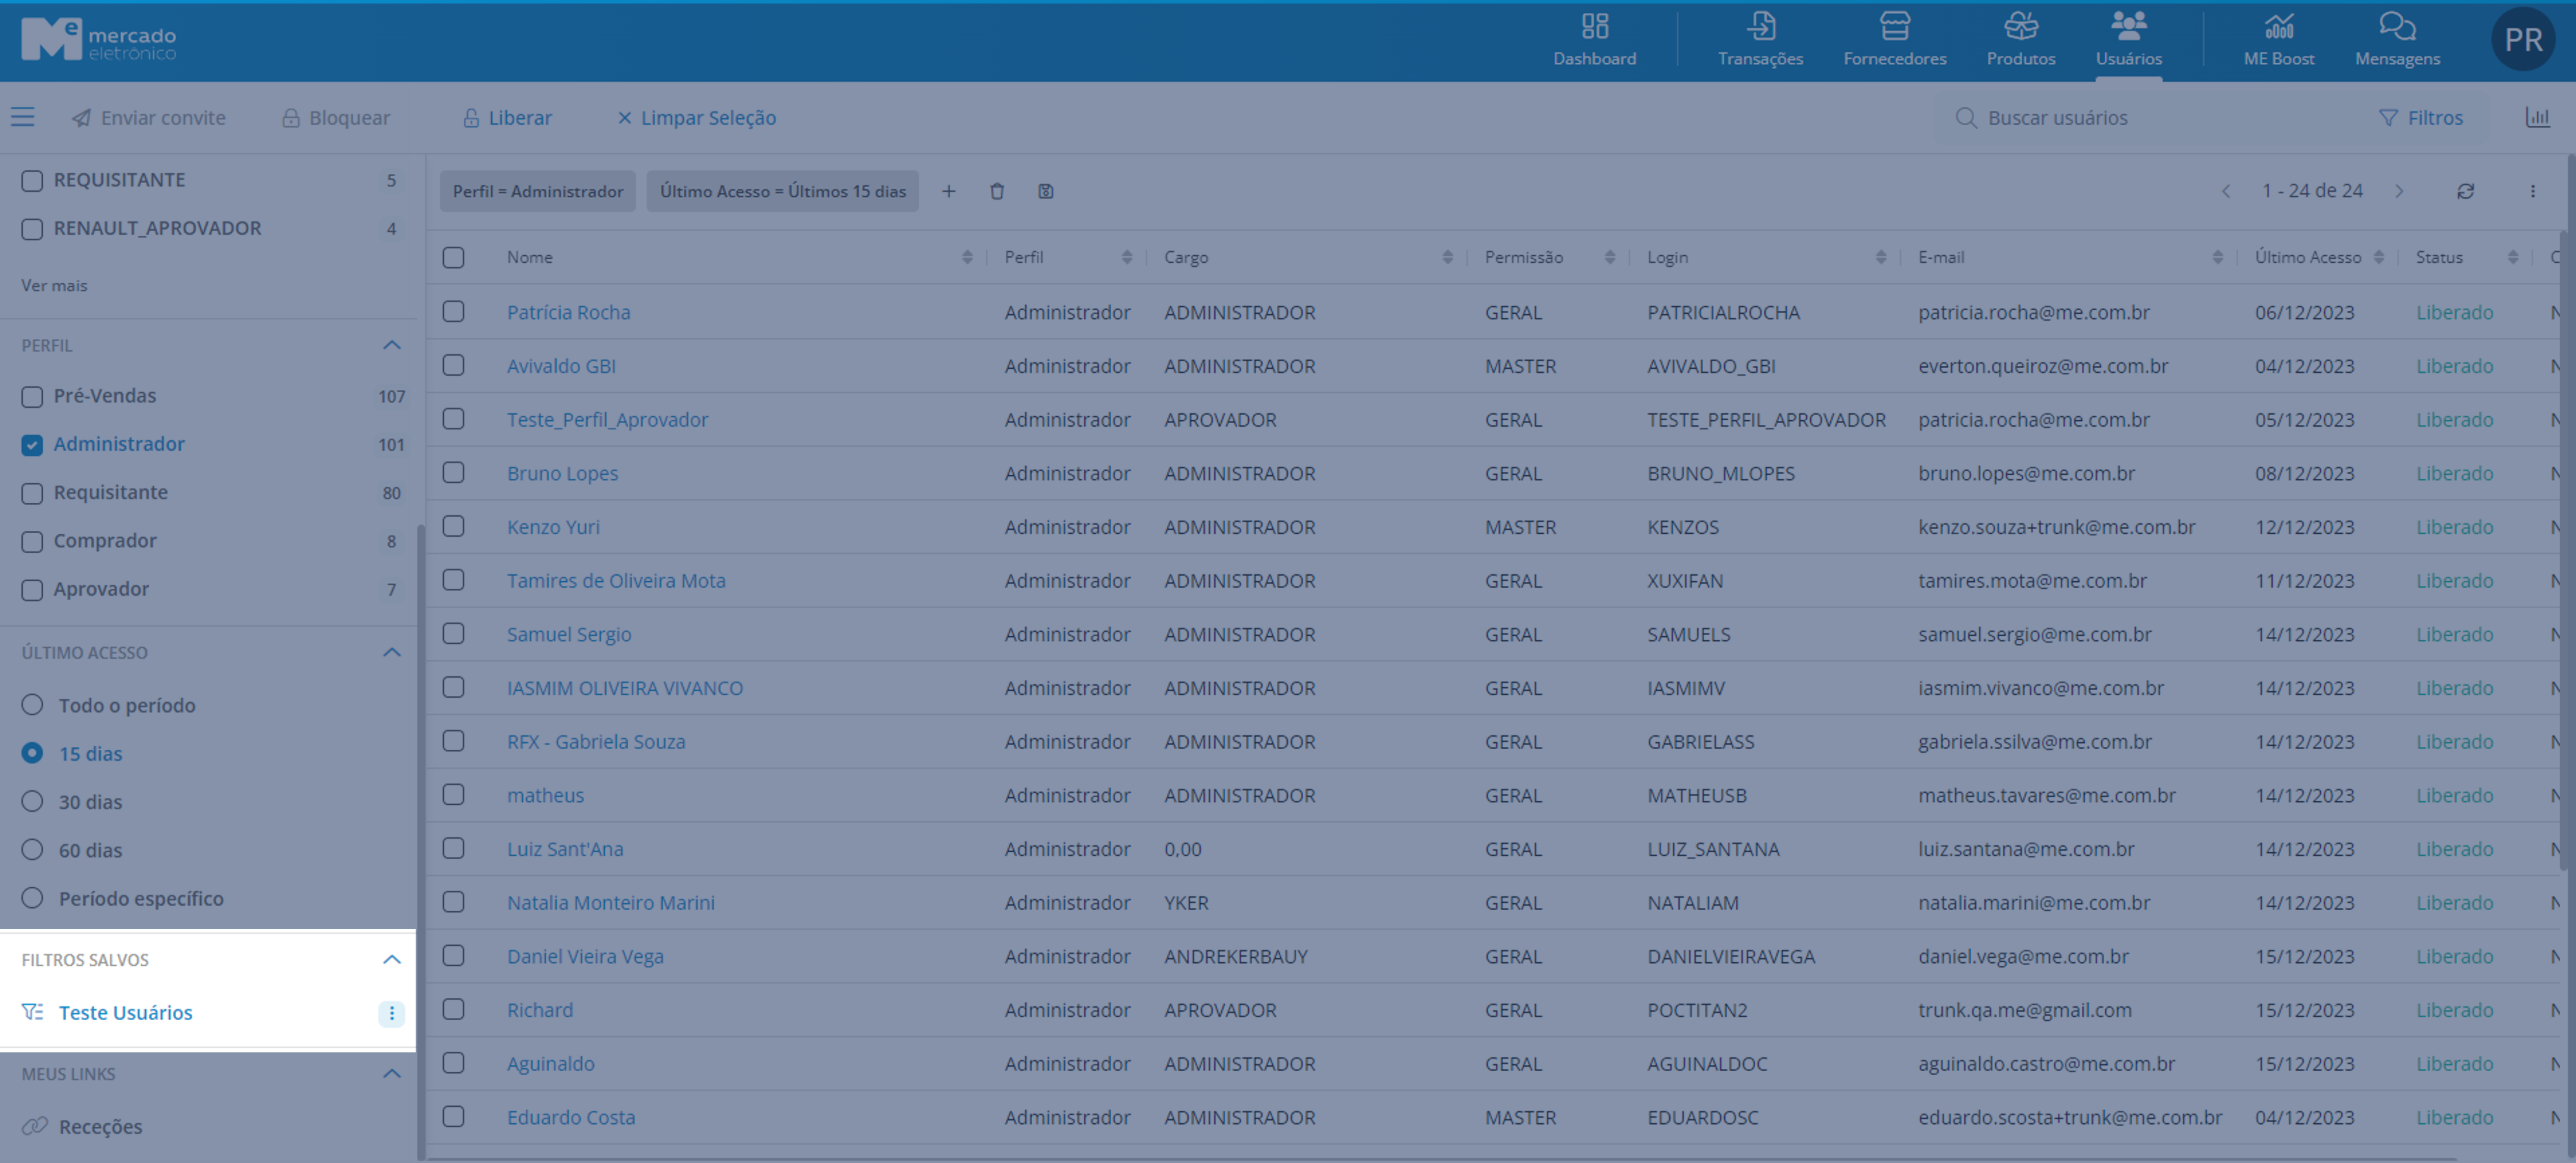Delete filters with the trash icon
The height and width of the screenshot is (1163, 2576).
[997, 191]
